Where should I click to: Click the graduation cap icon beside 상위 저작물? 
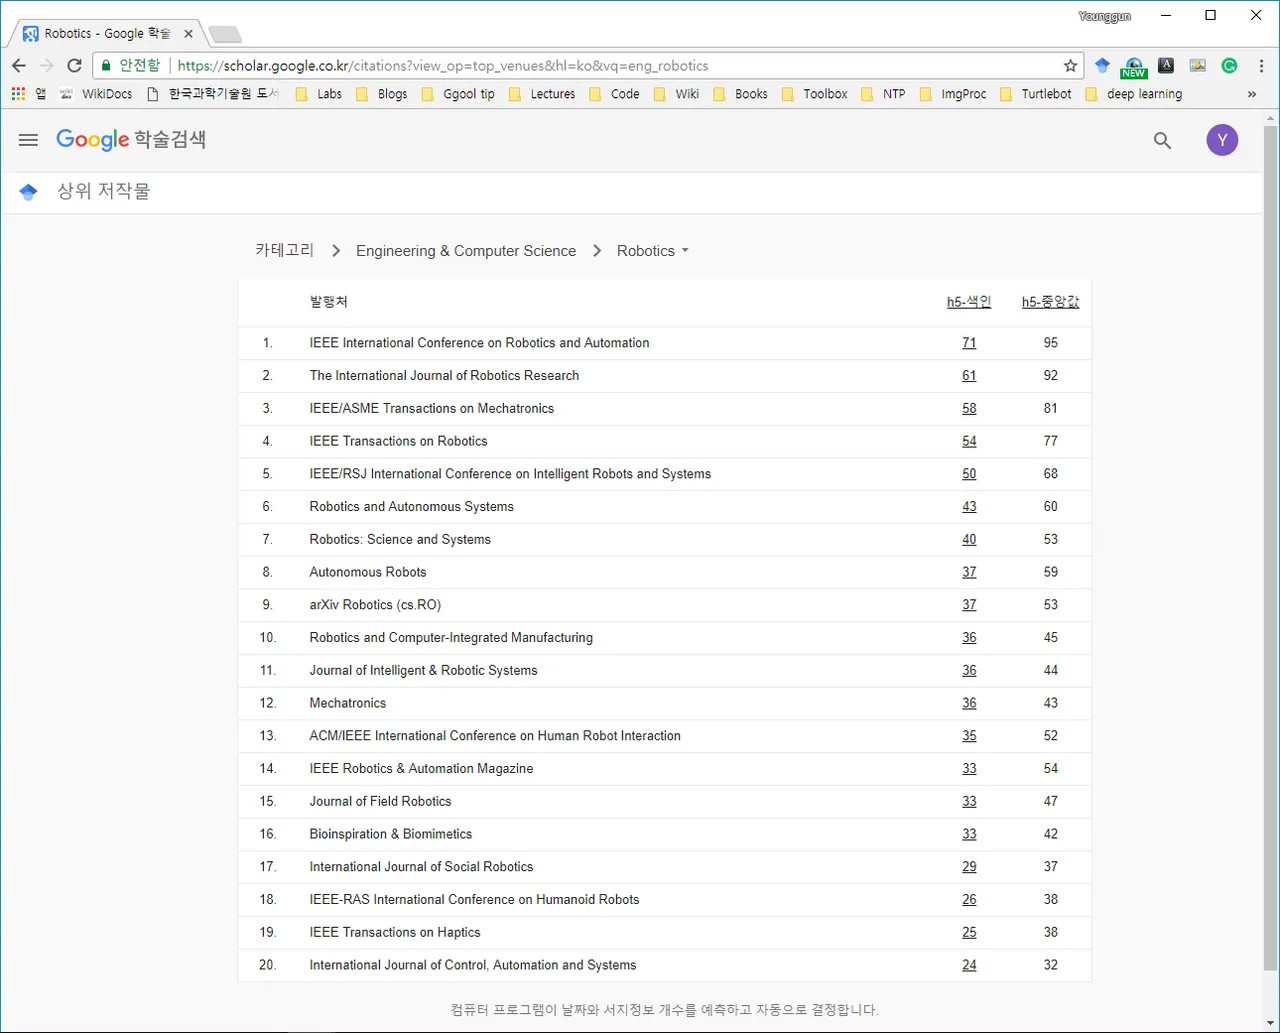pyautogui.click(x=28, y=192)
